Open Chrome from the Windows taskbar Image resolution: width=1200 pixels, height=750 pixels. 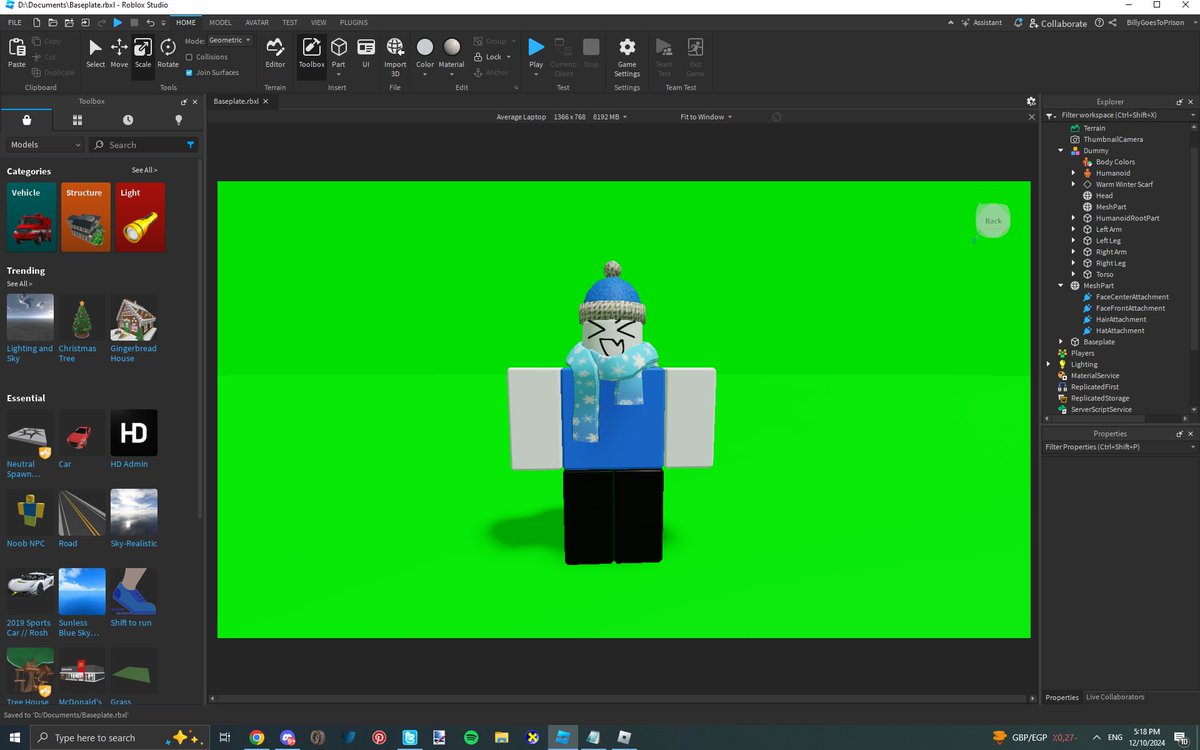click(257, 738)
